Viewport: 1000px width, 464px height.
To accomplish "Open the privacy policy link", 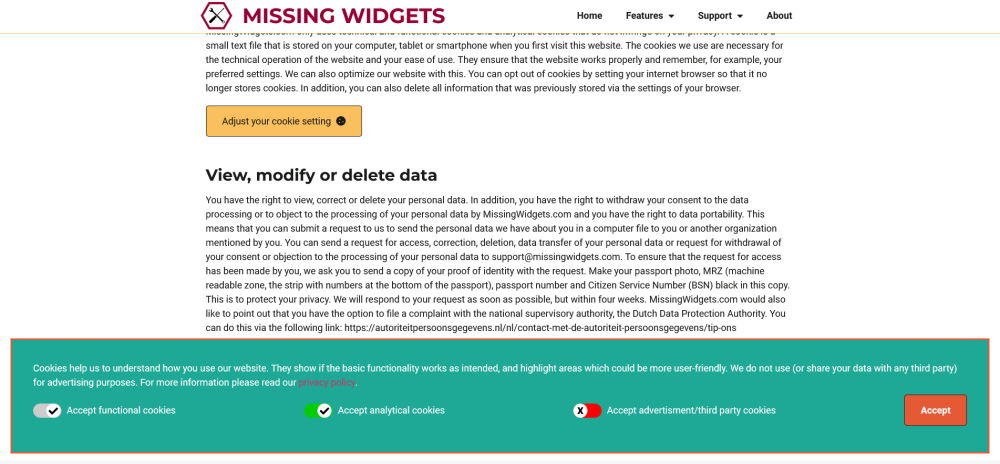I will (x=327, y=382).
